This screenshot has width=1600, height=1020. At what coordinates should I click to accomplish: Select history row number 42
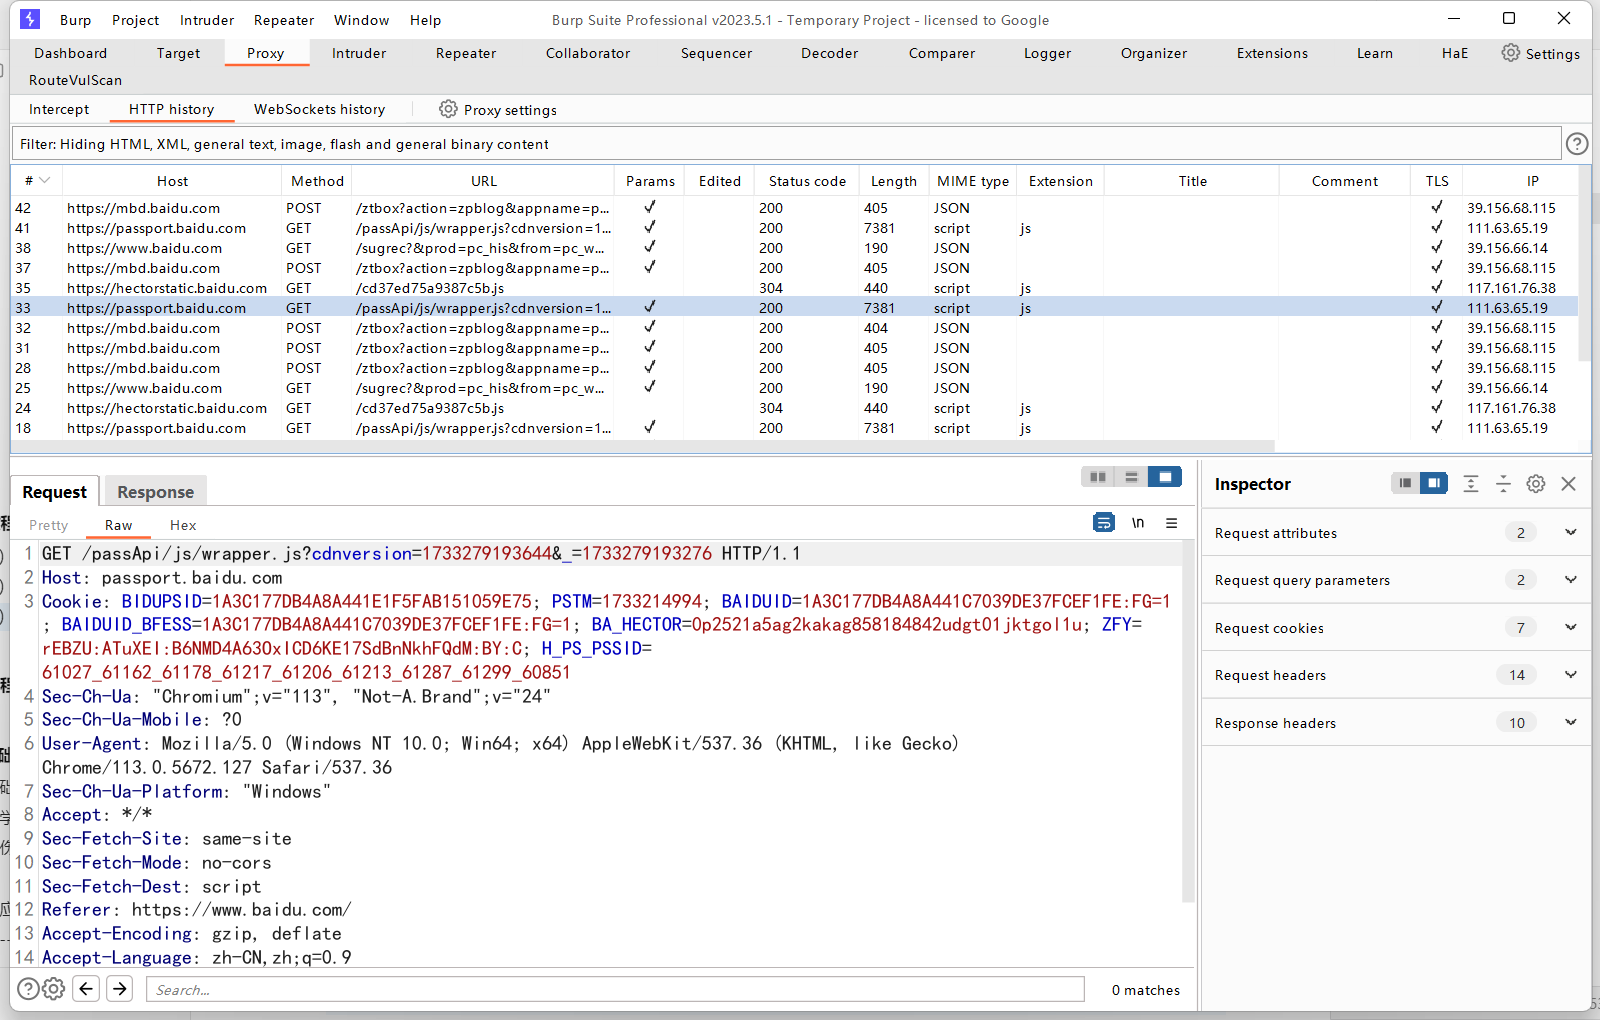tap(795, 208)
